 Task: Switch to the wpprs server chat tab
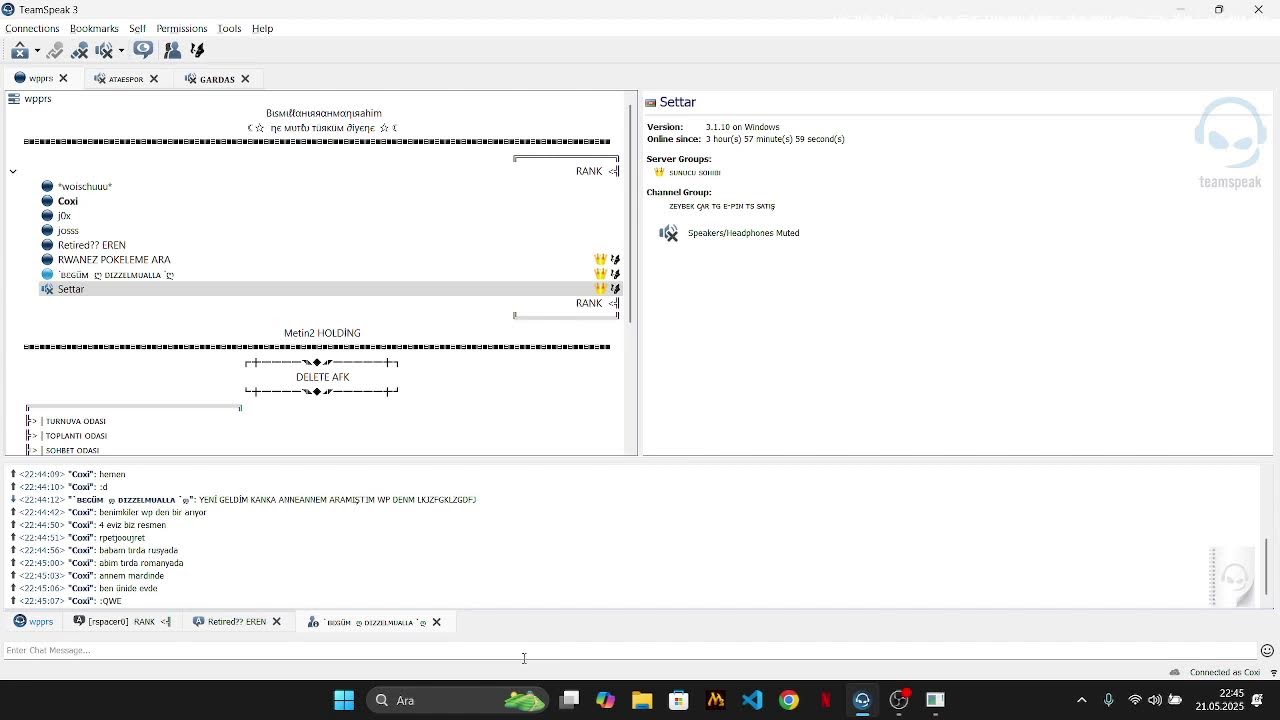click(x=33, y=622)
